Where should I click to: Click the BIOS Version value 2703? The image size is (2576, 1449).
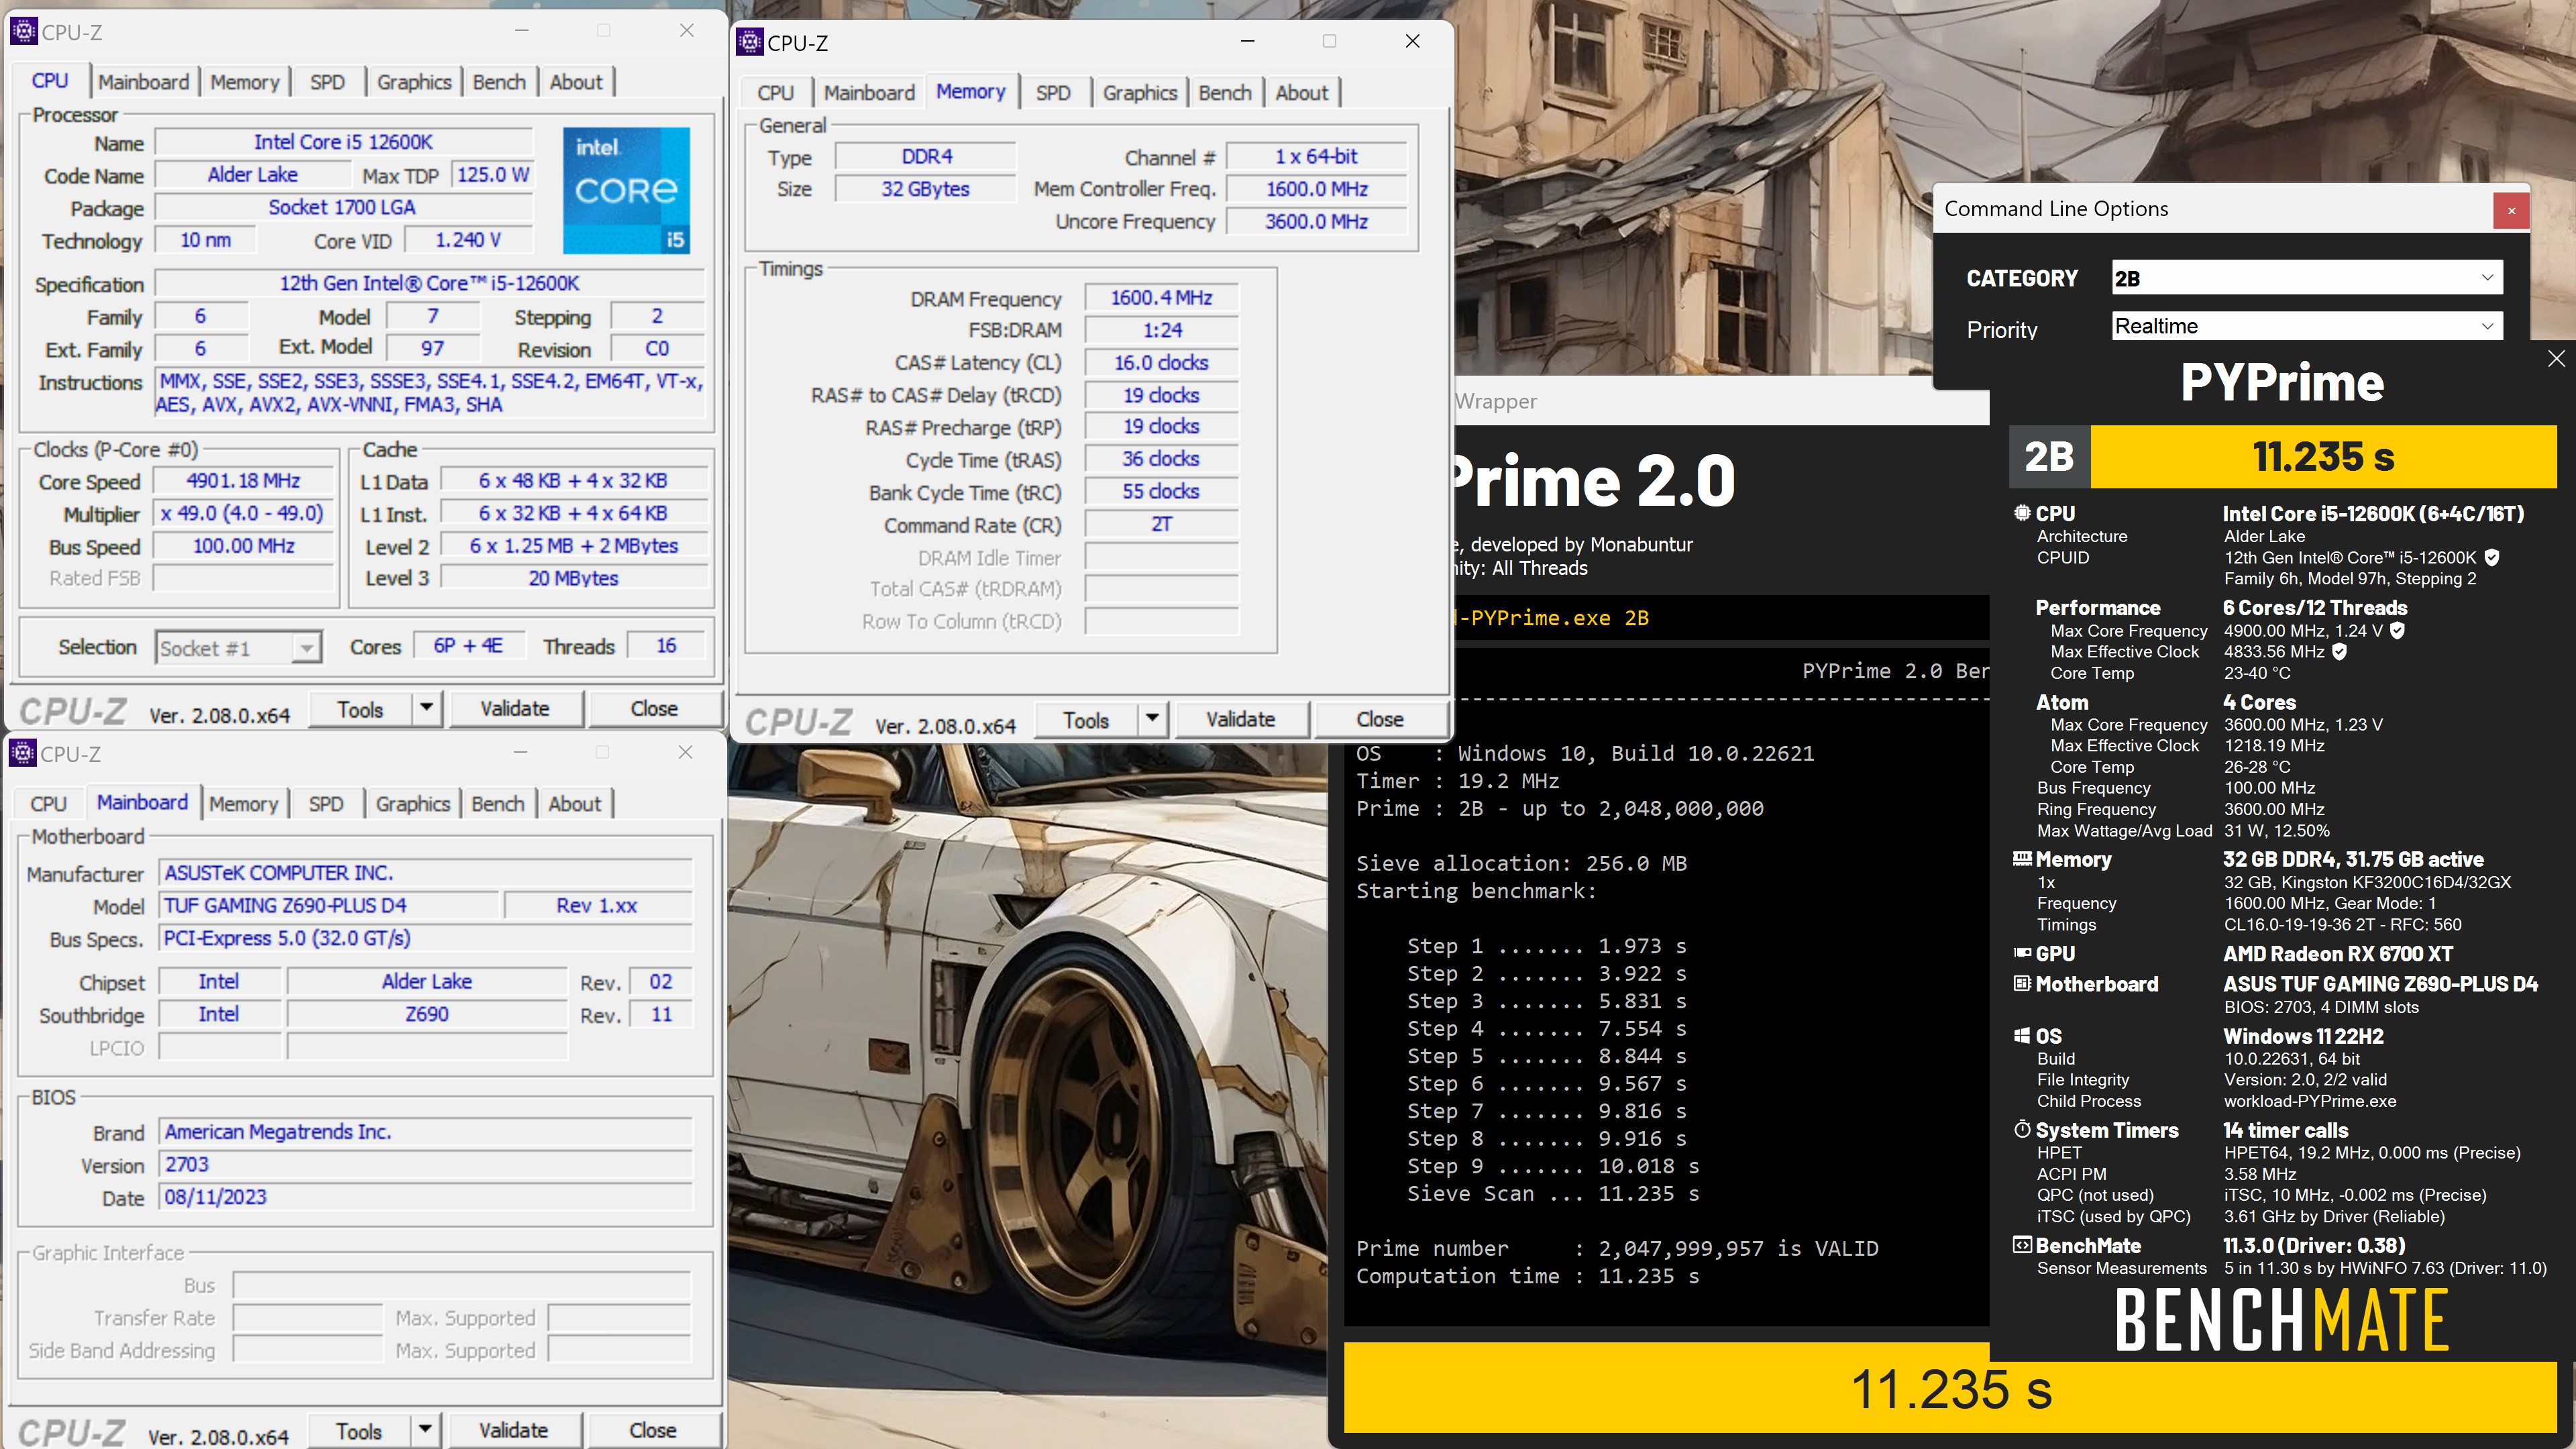tap(425, 1165)
